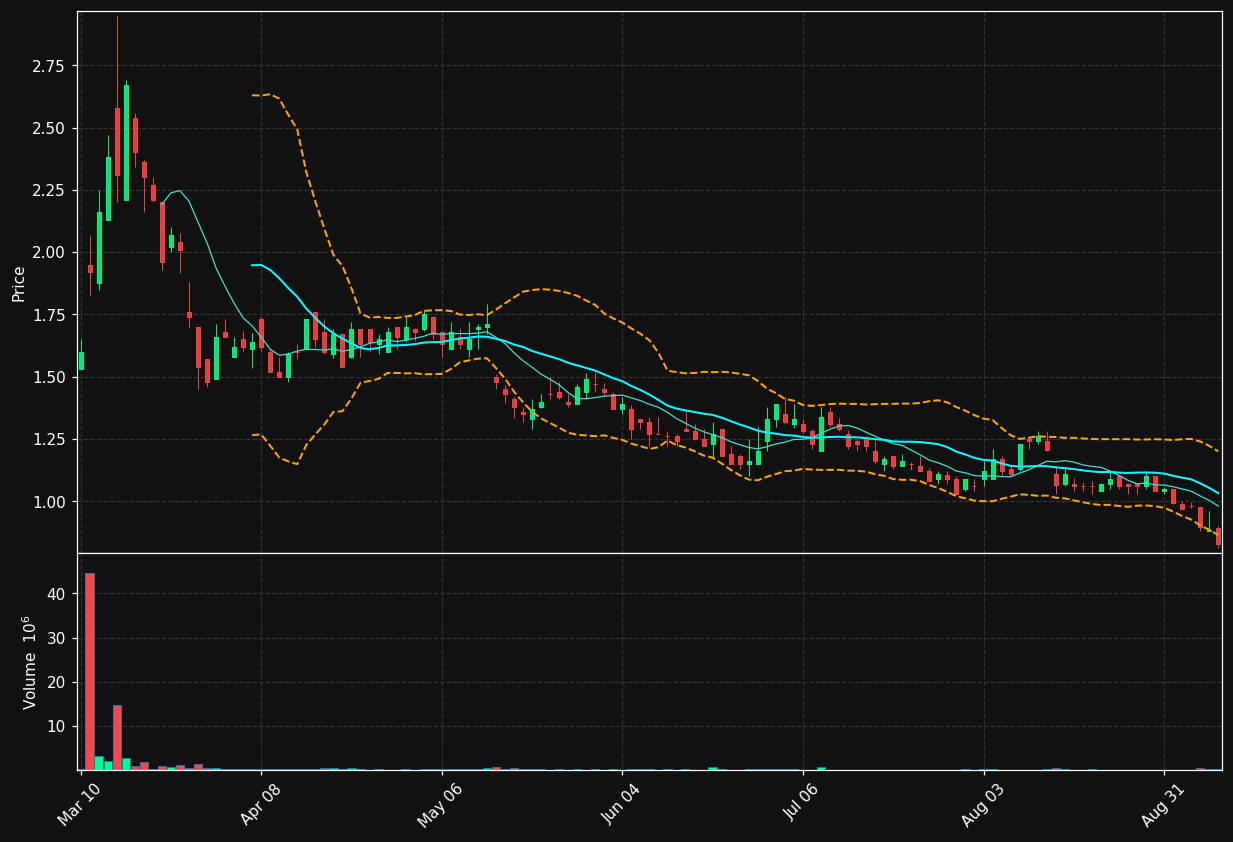Click the second-tallest red volume bar near 15
The height and width of the screenshot is (842, 1233).
pyautogui.click(x=117, y=737)
